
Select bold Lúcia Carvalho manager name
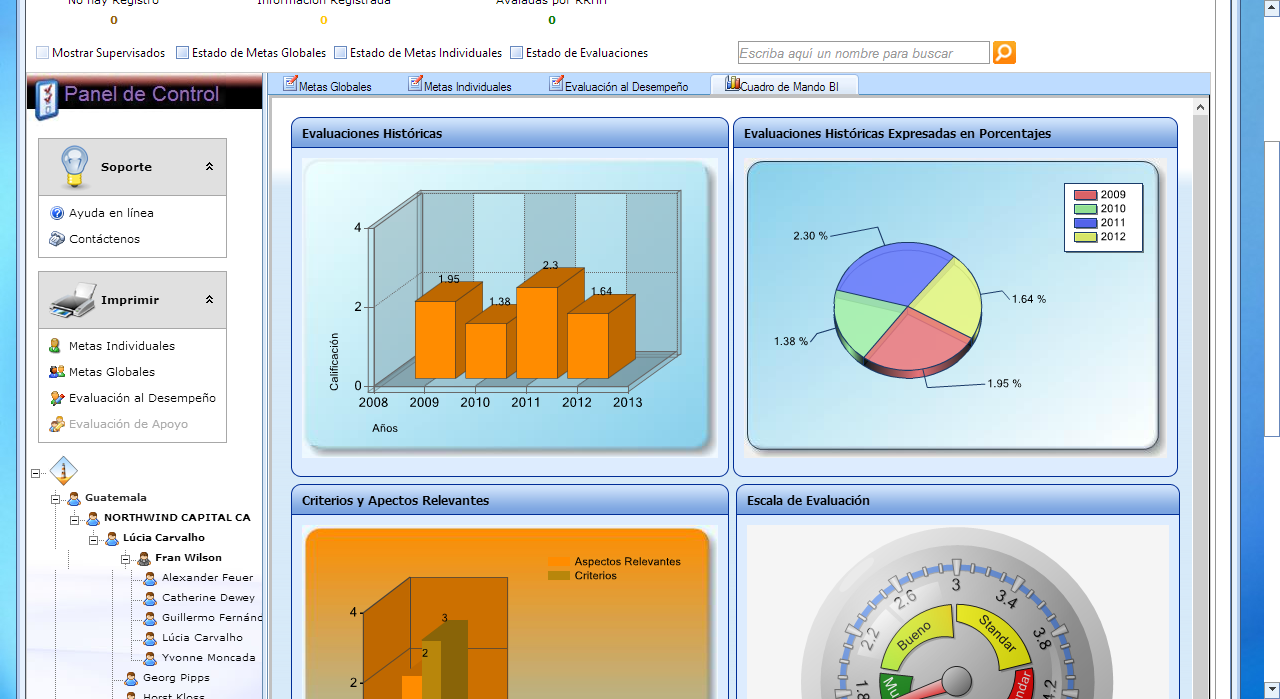pos(164,538)
